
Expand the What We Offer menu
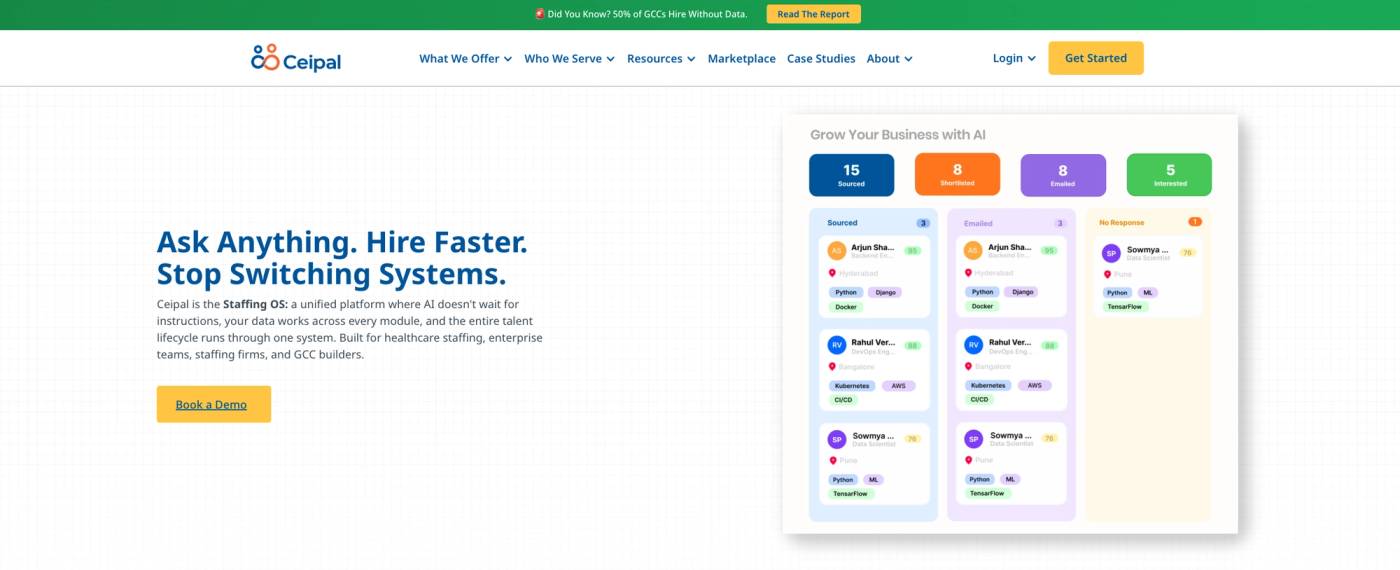465,59
